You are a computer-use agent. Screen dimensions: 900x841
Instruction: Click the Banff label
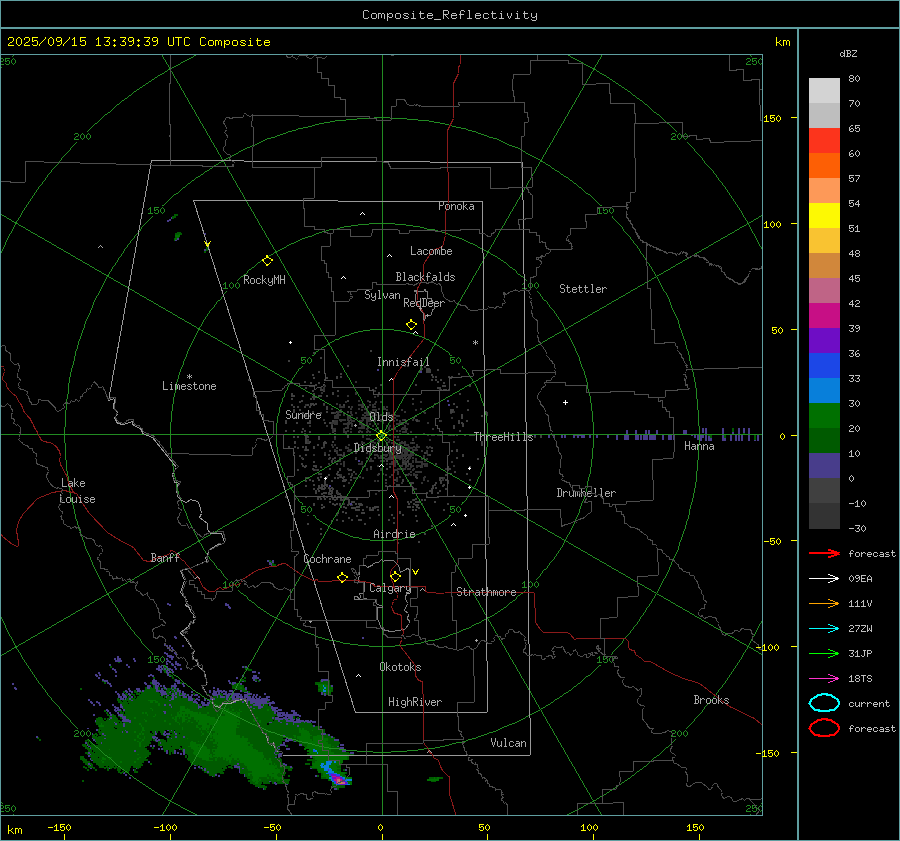(165, 557)
